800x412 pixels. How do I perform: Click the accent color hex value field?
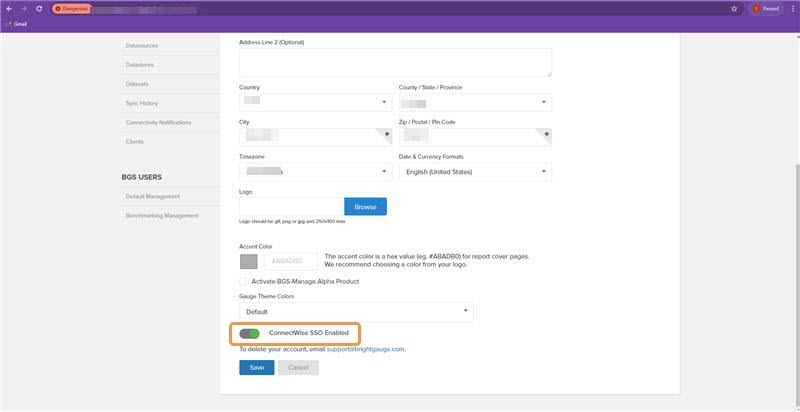[291, 261]
